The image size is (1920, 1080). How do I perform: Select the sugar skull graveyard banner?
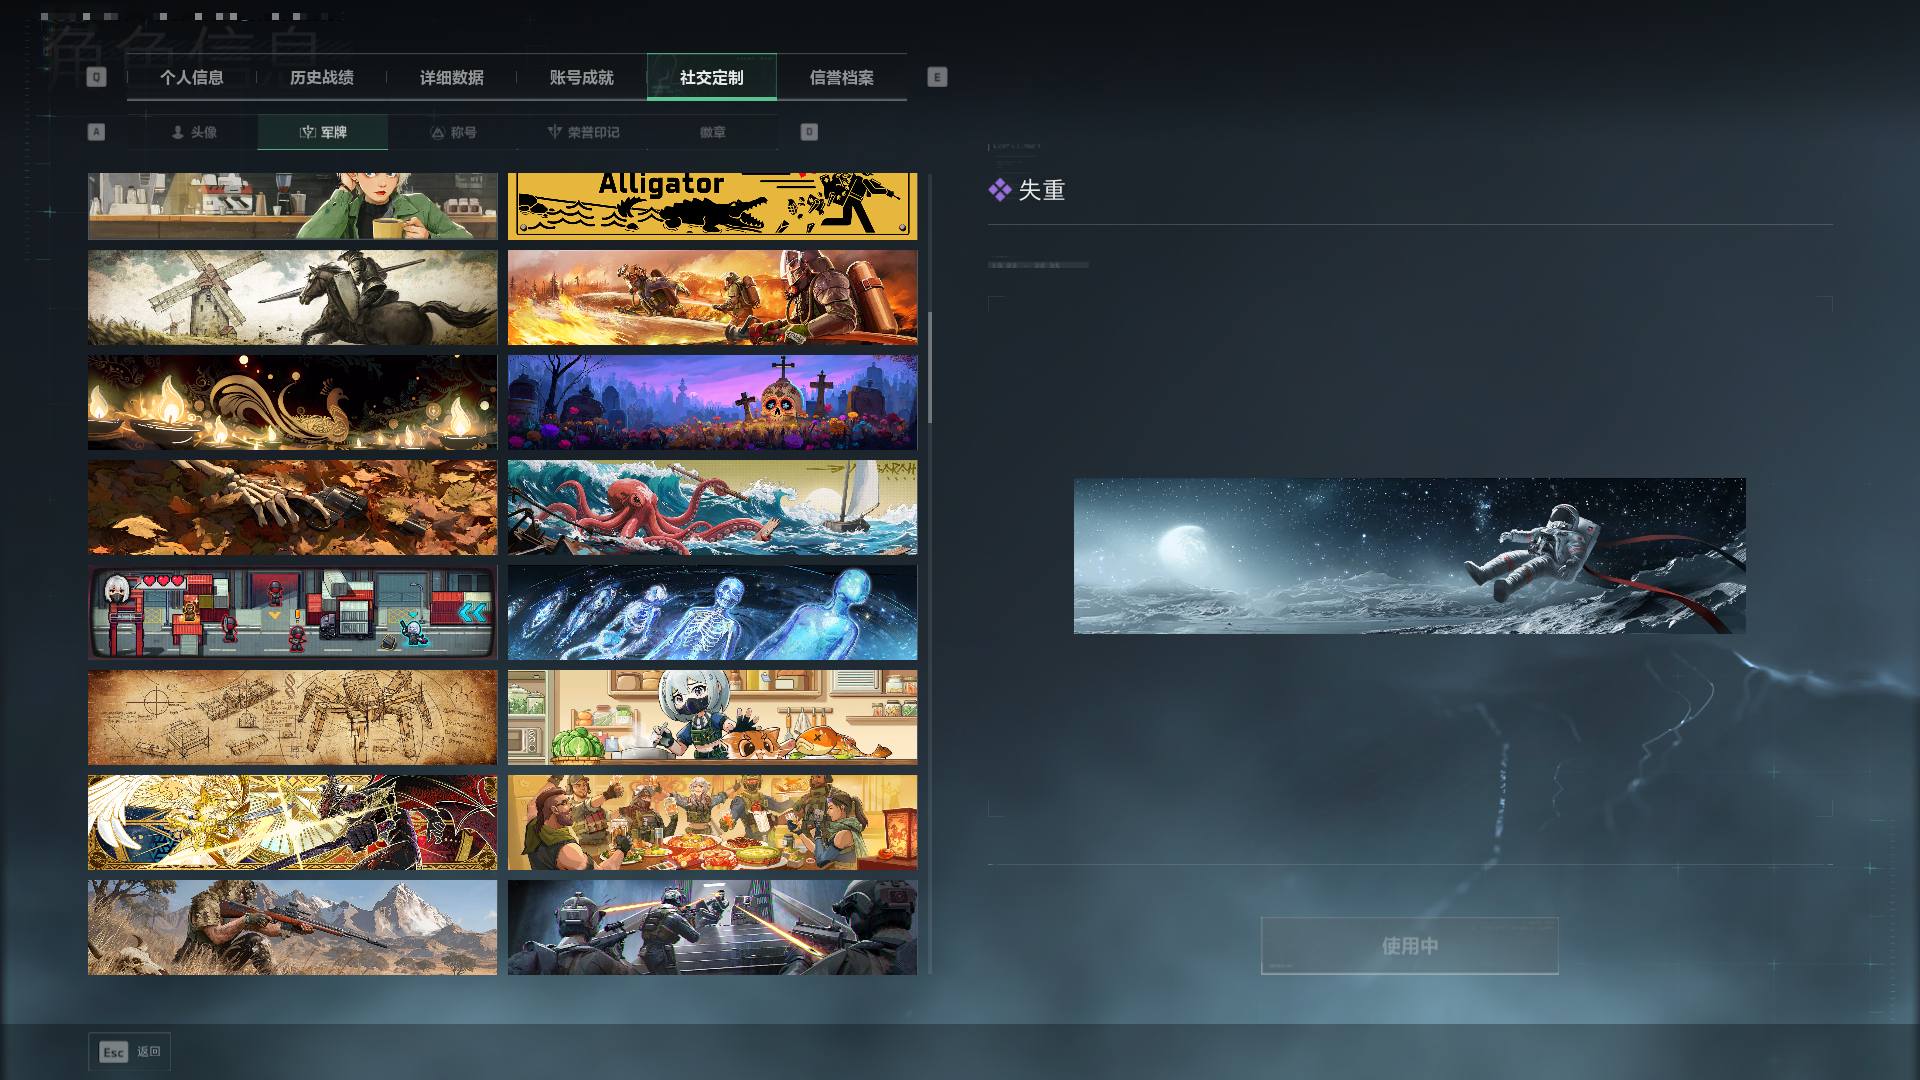[x=712, y=402]
